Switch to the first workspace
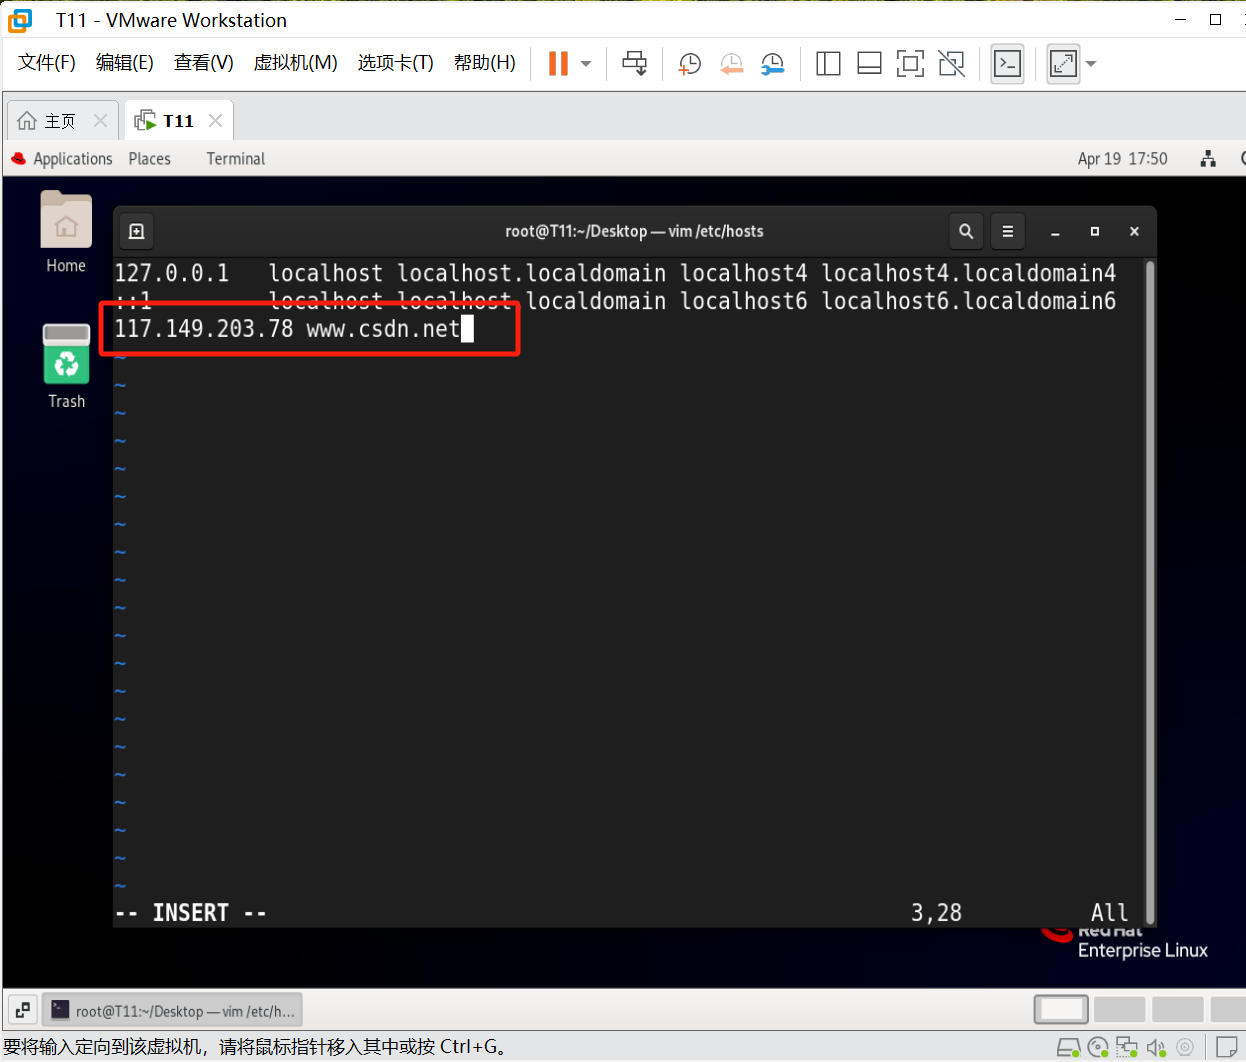Viewport: 1246px width, 1062px height. (1061, 1010)
